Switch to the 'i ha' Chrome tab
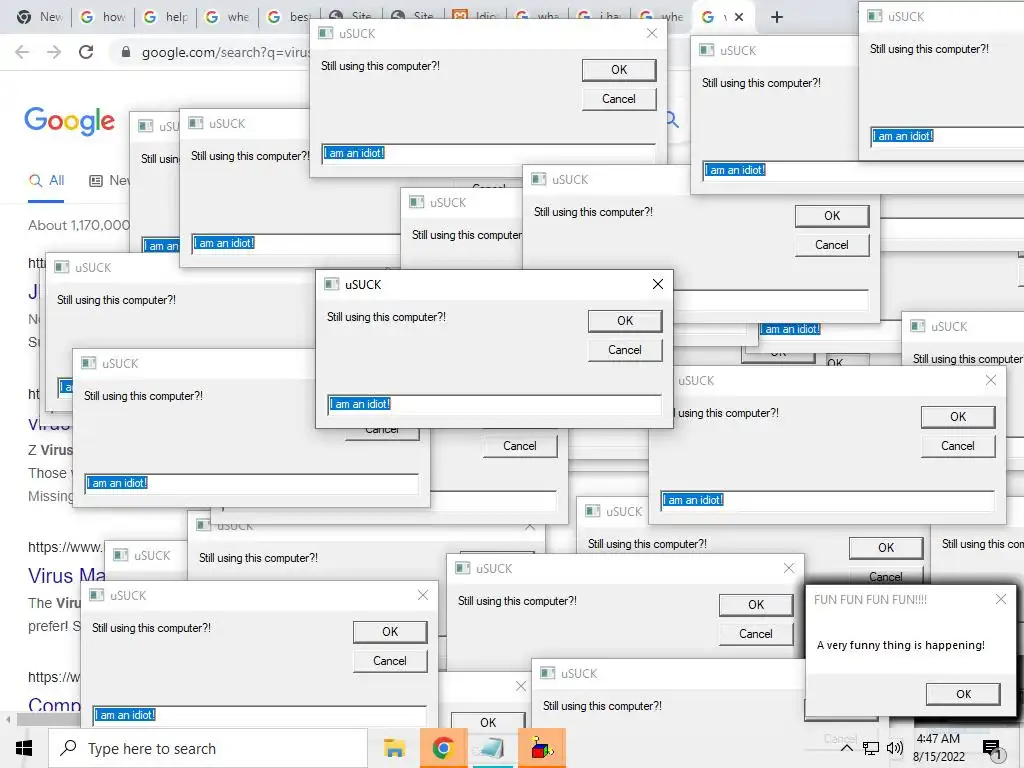The width and height of the screenshot is (1024, 768). click(x=600, y=17)
